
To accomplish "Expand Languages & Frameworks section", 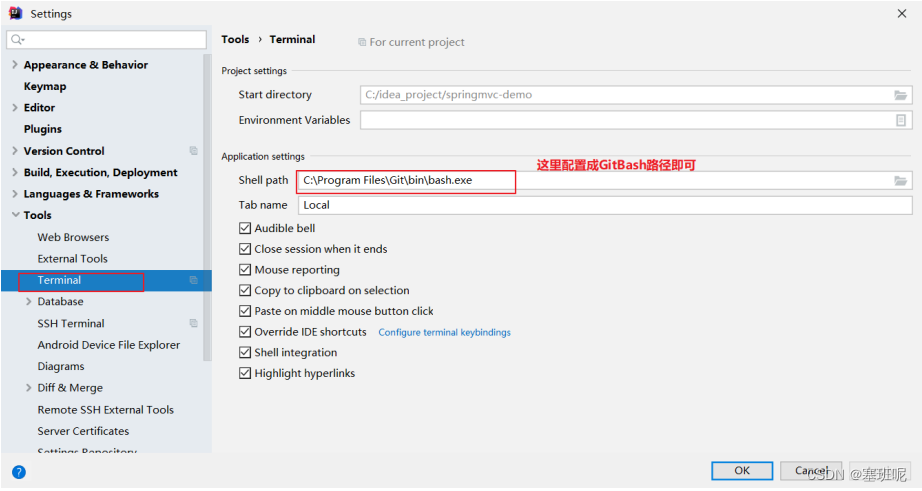I will coord(15,194).
